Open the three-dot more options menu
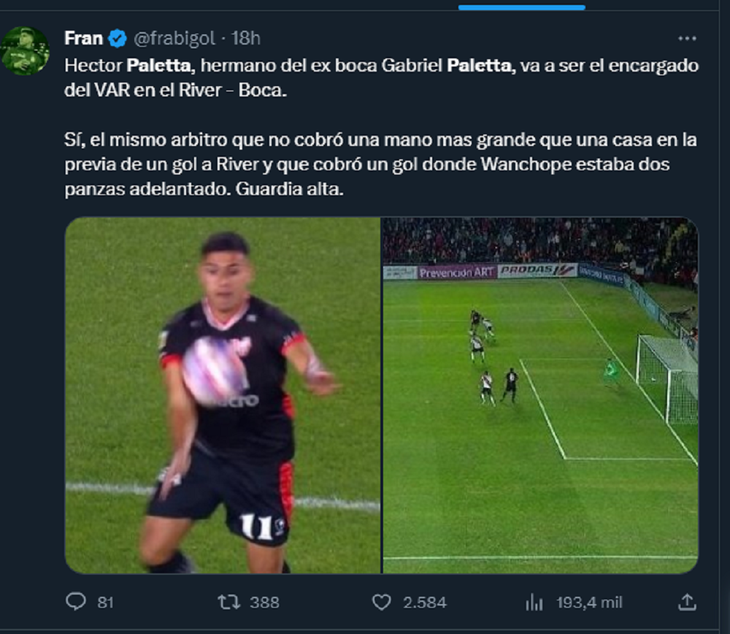This screenshot has width=730, height=634. 687,39
